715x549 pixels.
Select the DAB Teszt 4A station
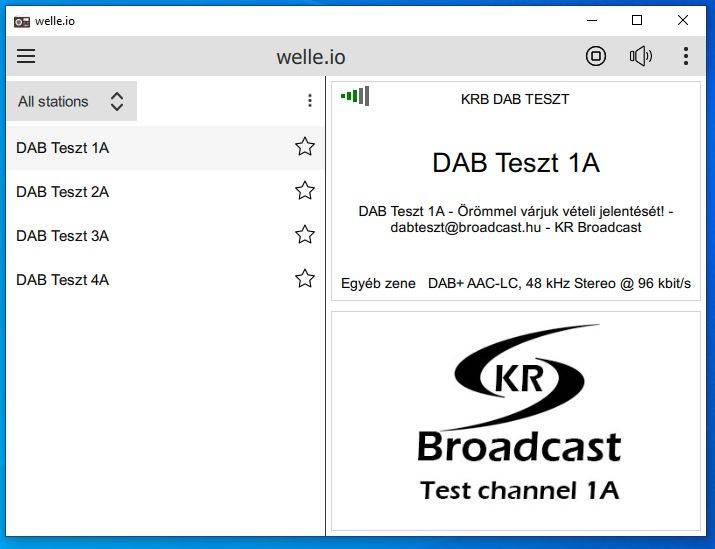click(x=165, y=280)
